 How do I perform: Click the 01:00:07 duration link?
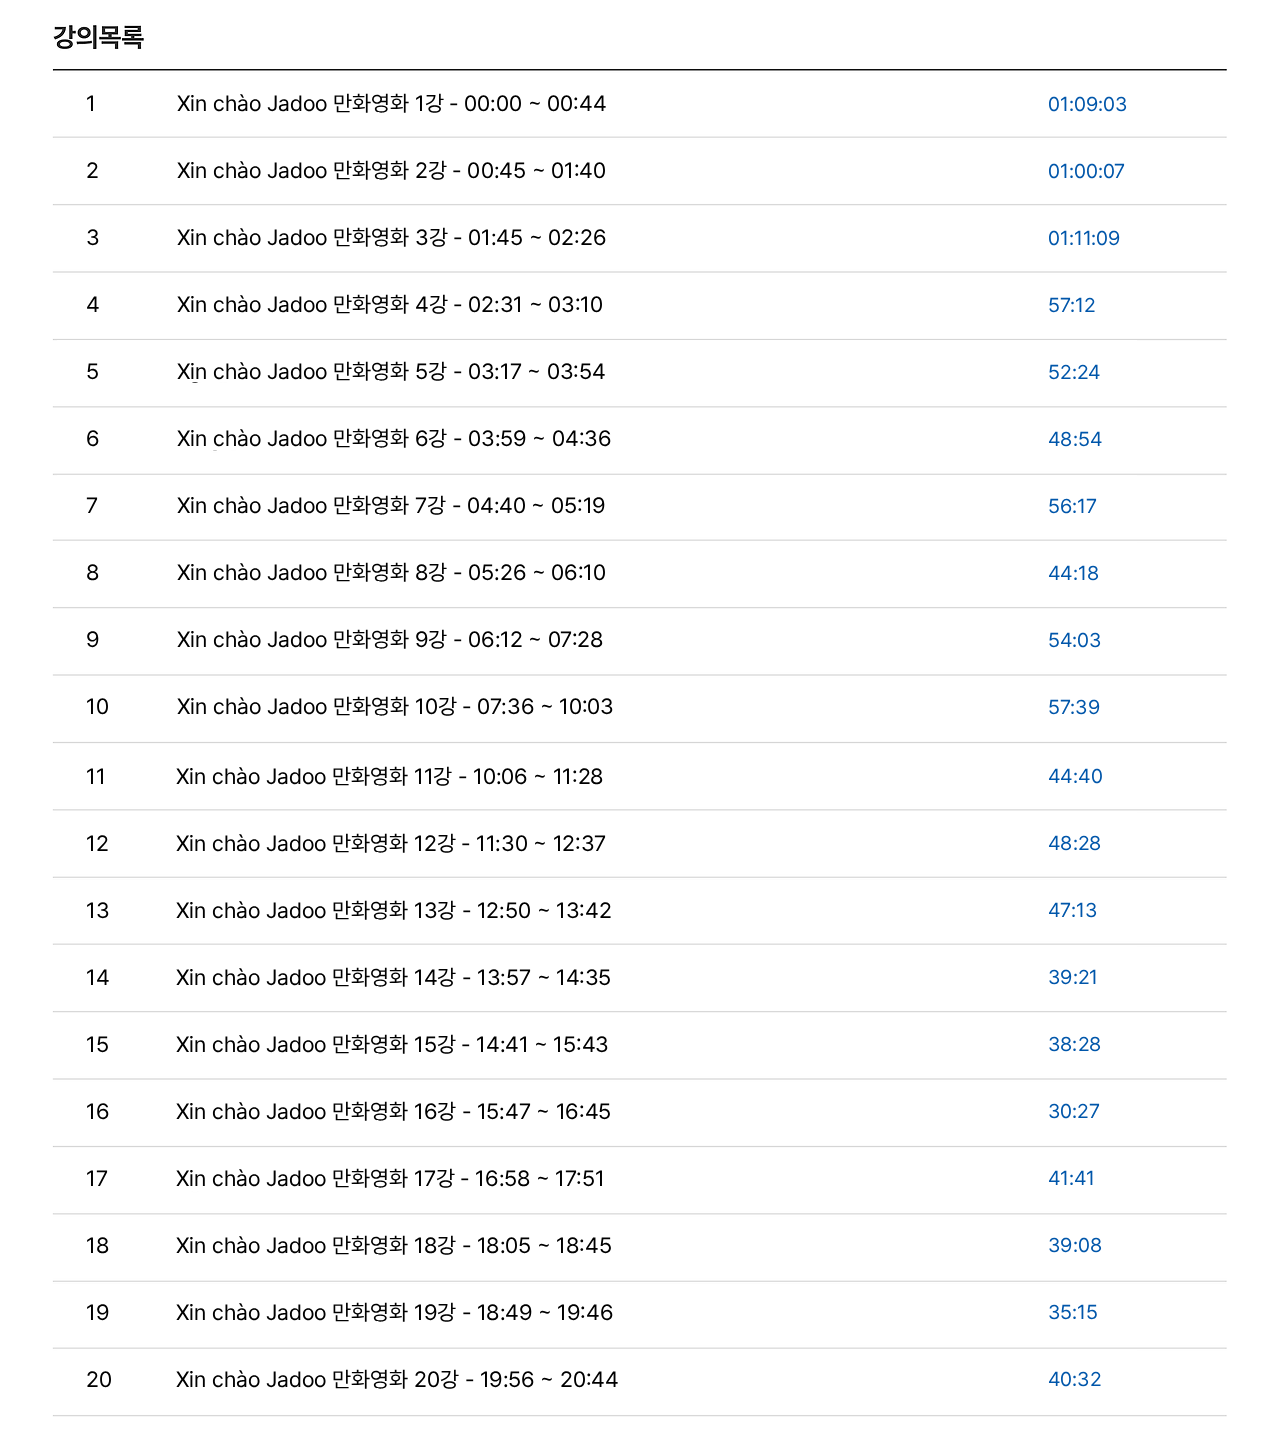(1085, 171)
